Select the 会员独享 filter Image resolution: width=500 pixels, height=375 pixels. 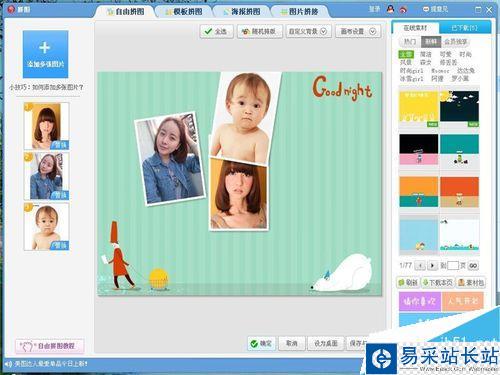point(456,42)
